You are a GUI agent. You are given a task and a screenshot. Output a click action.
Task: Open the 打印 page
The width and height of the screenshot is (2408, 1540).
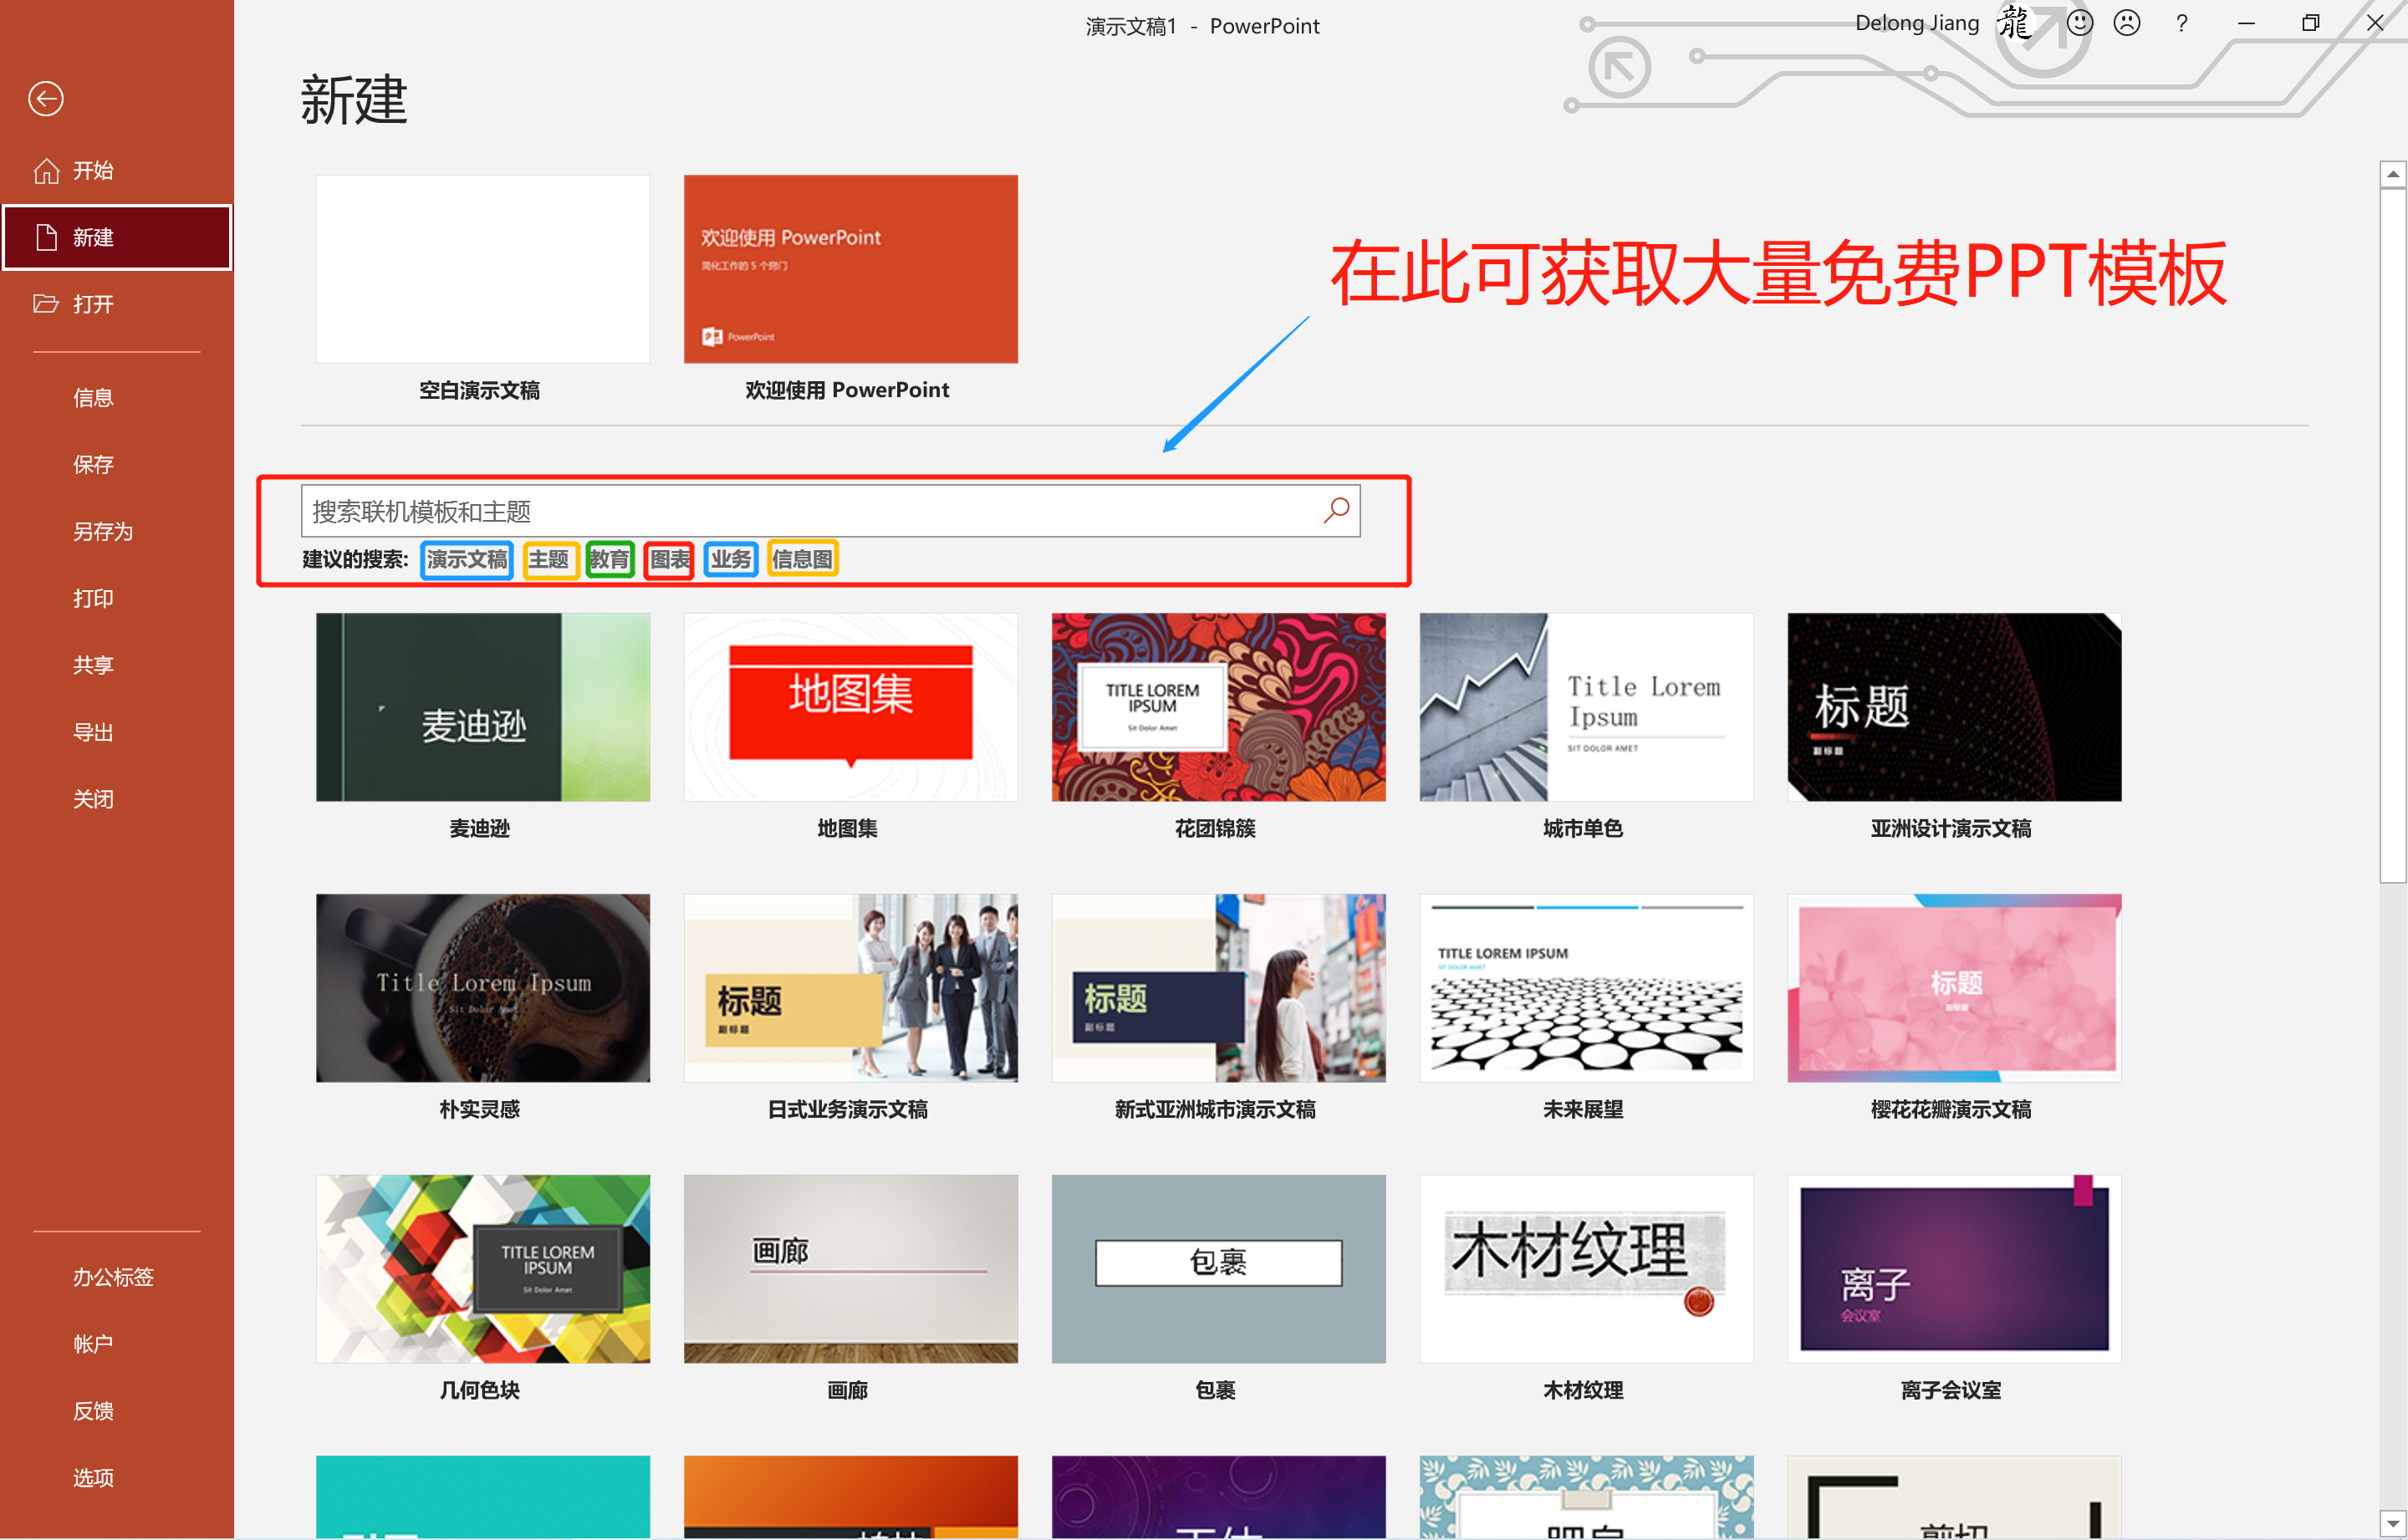(x=93, y=599)
